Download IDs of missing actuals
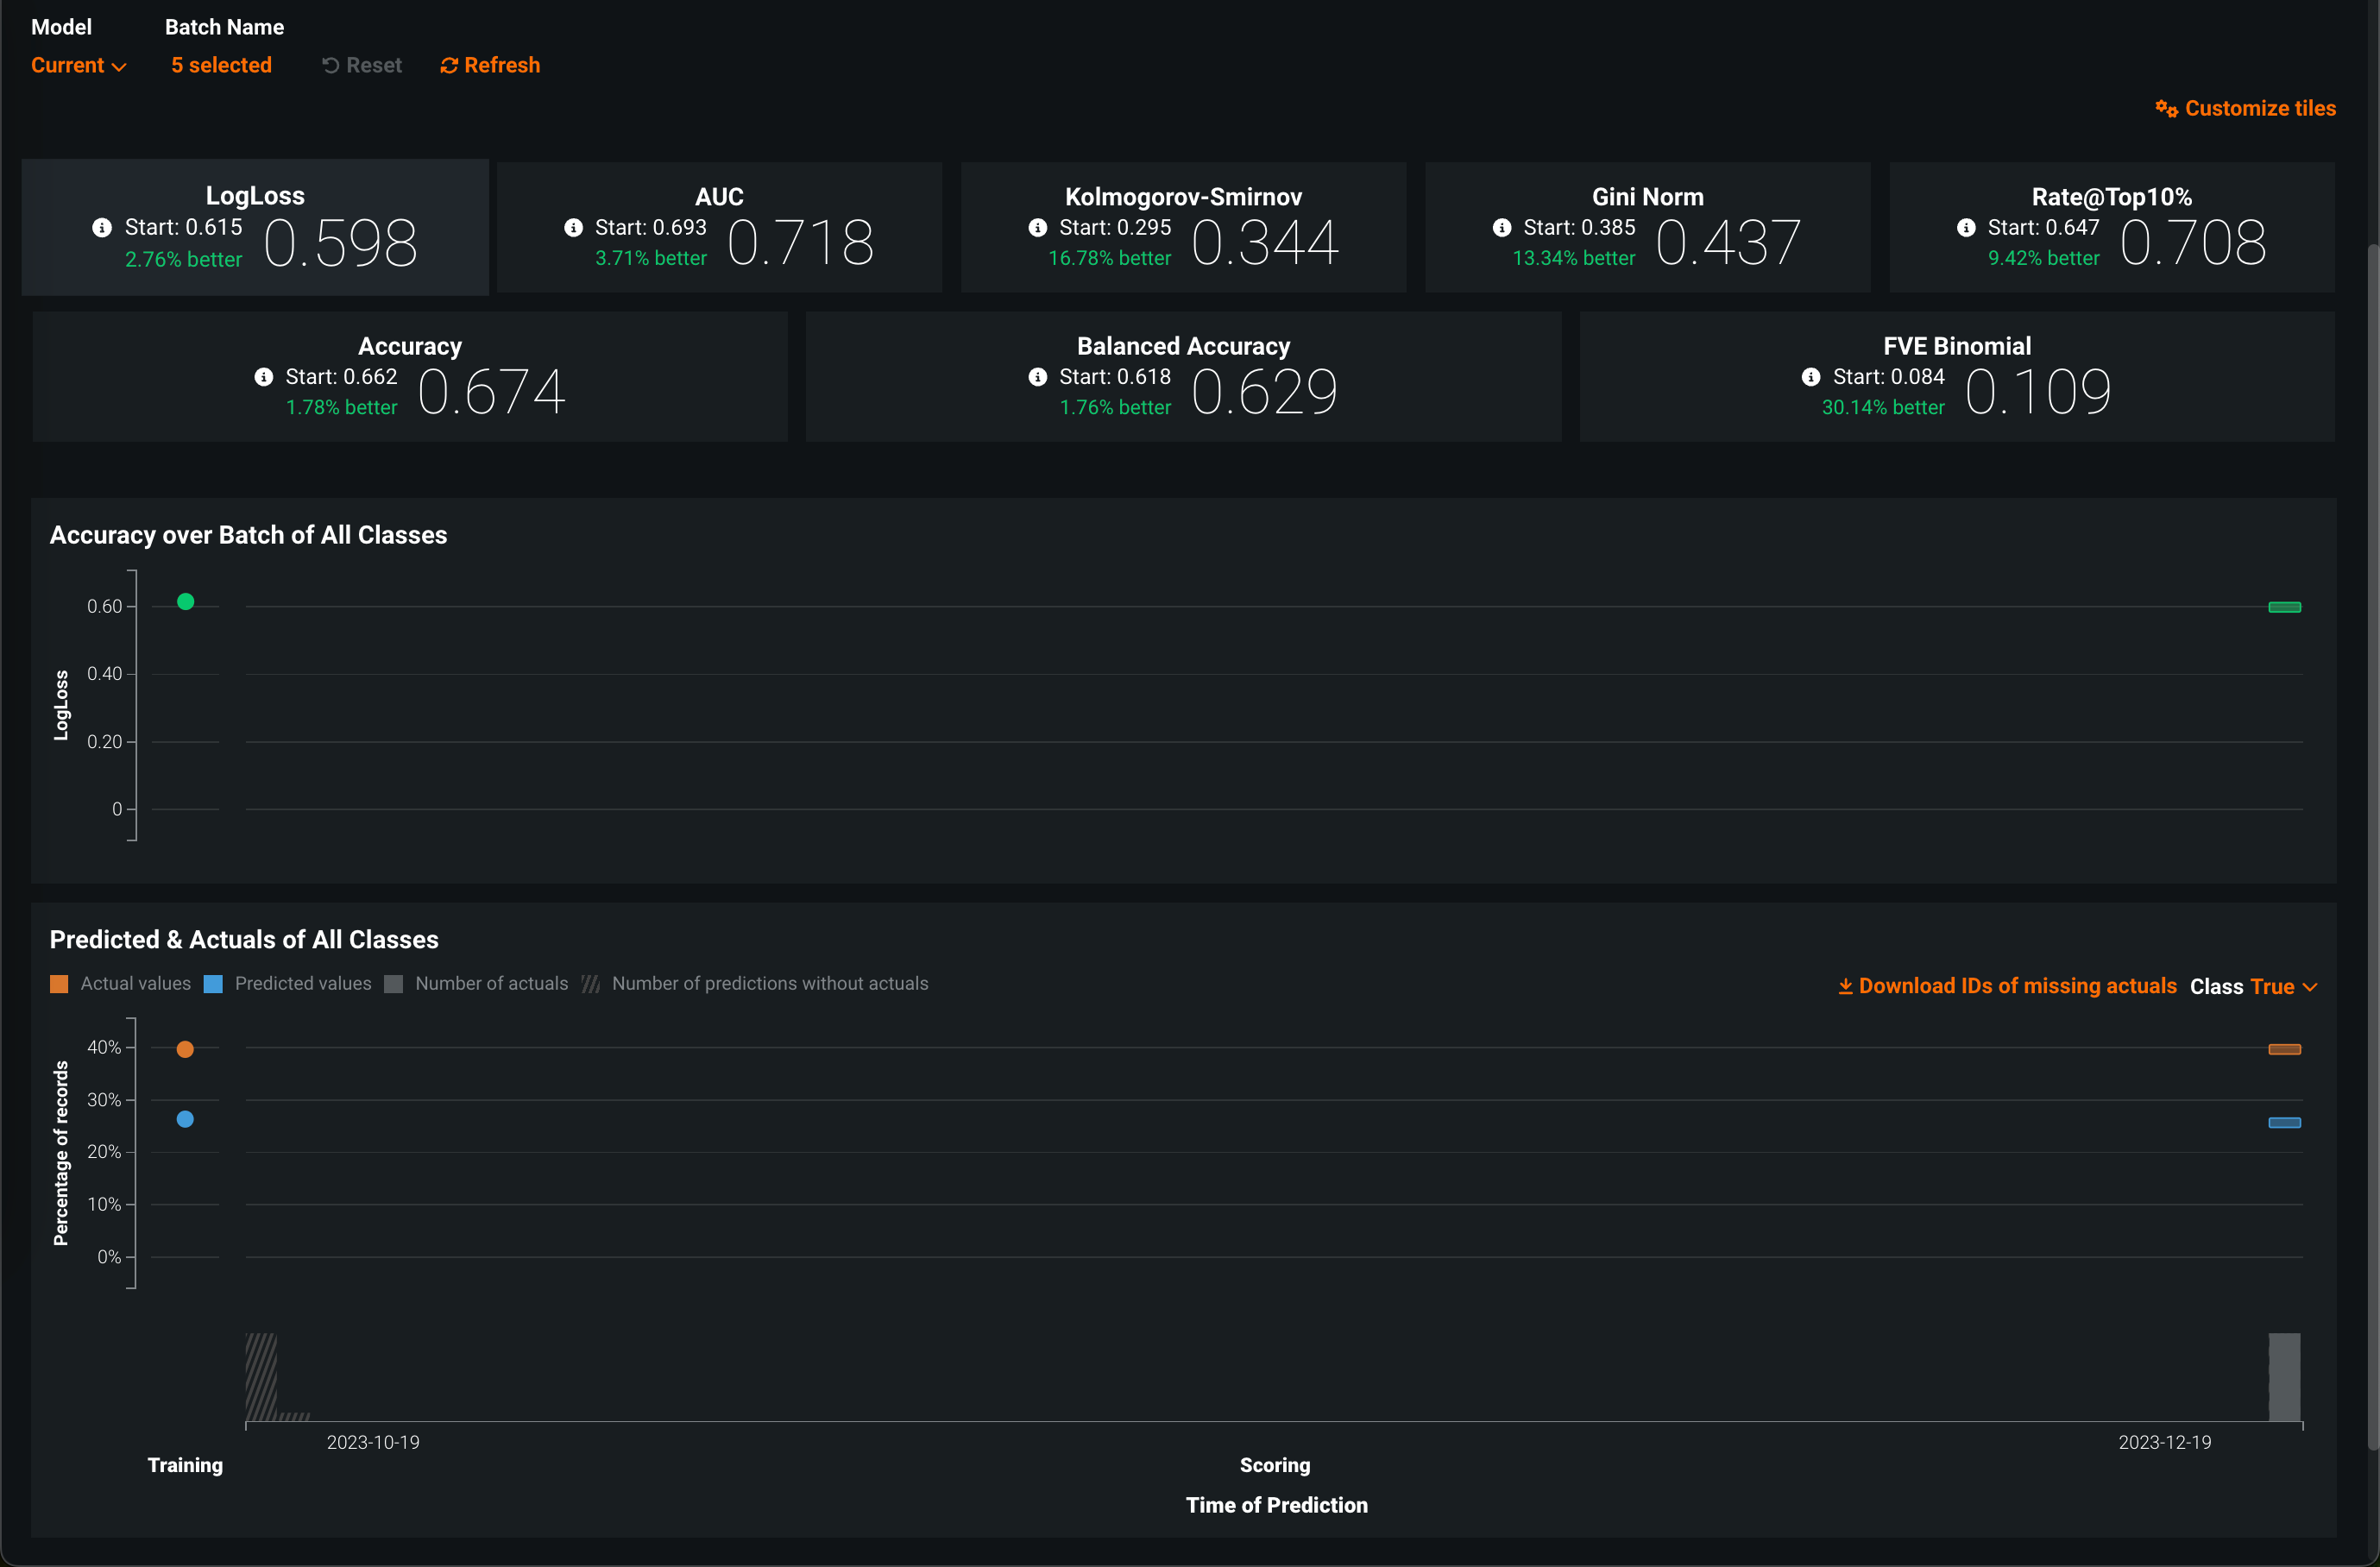2380x1567 pixels. pyautogui.click(x=2006, y=987)
